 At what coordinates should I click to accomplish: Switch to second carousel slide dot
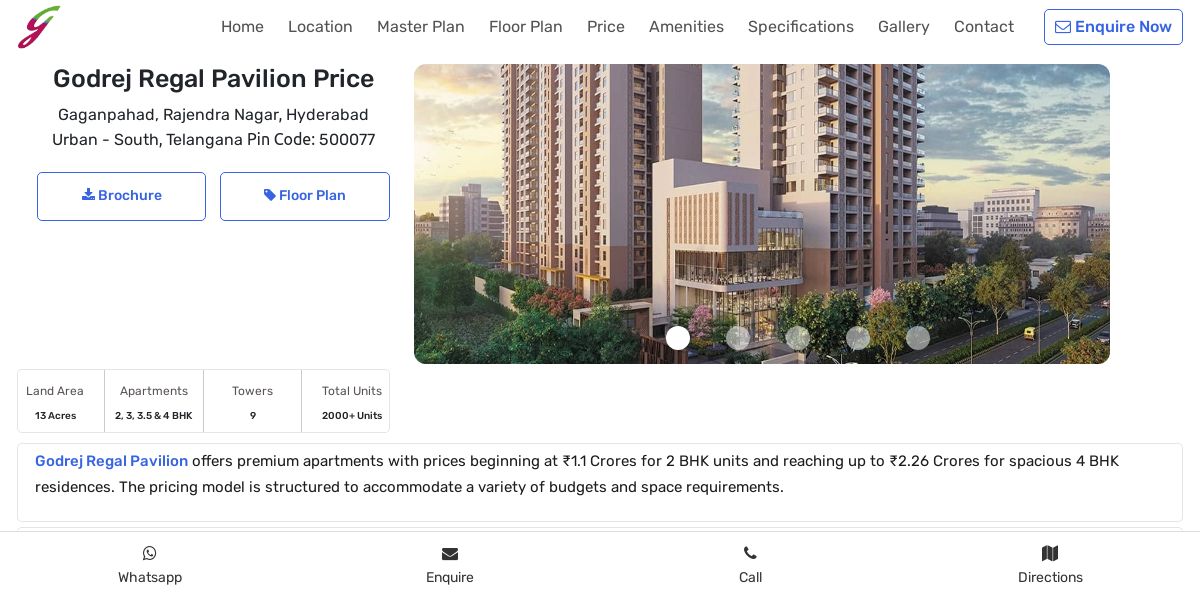coord(738,338)
